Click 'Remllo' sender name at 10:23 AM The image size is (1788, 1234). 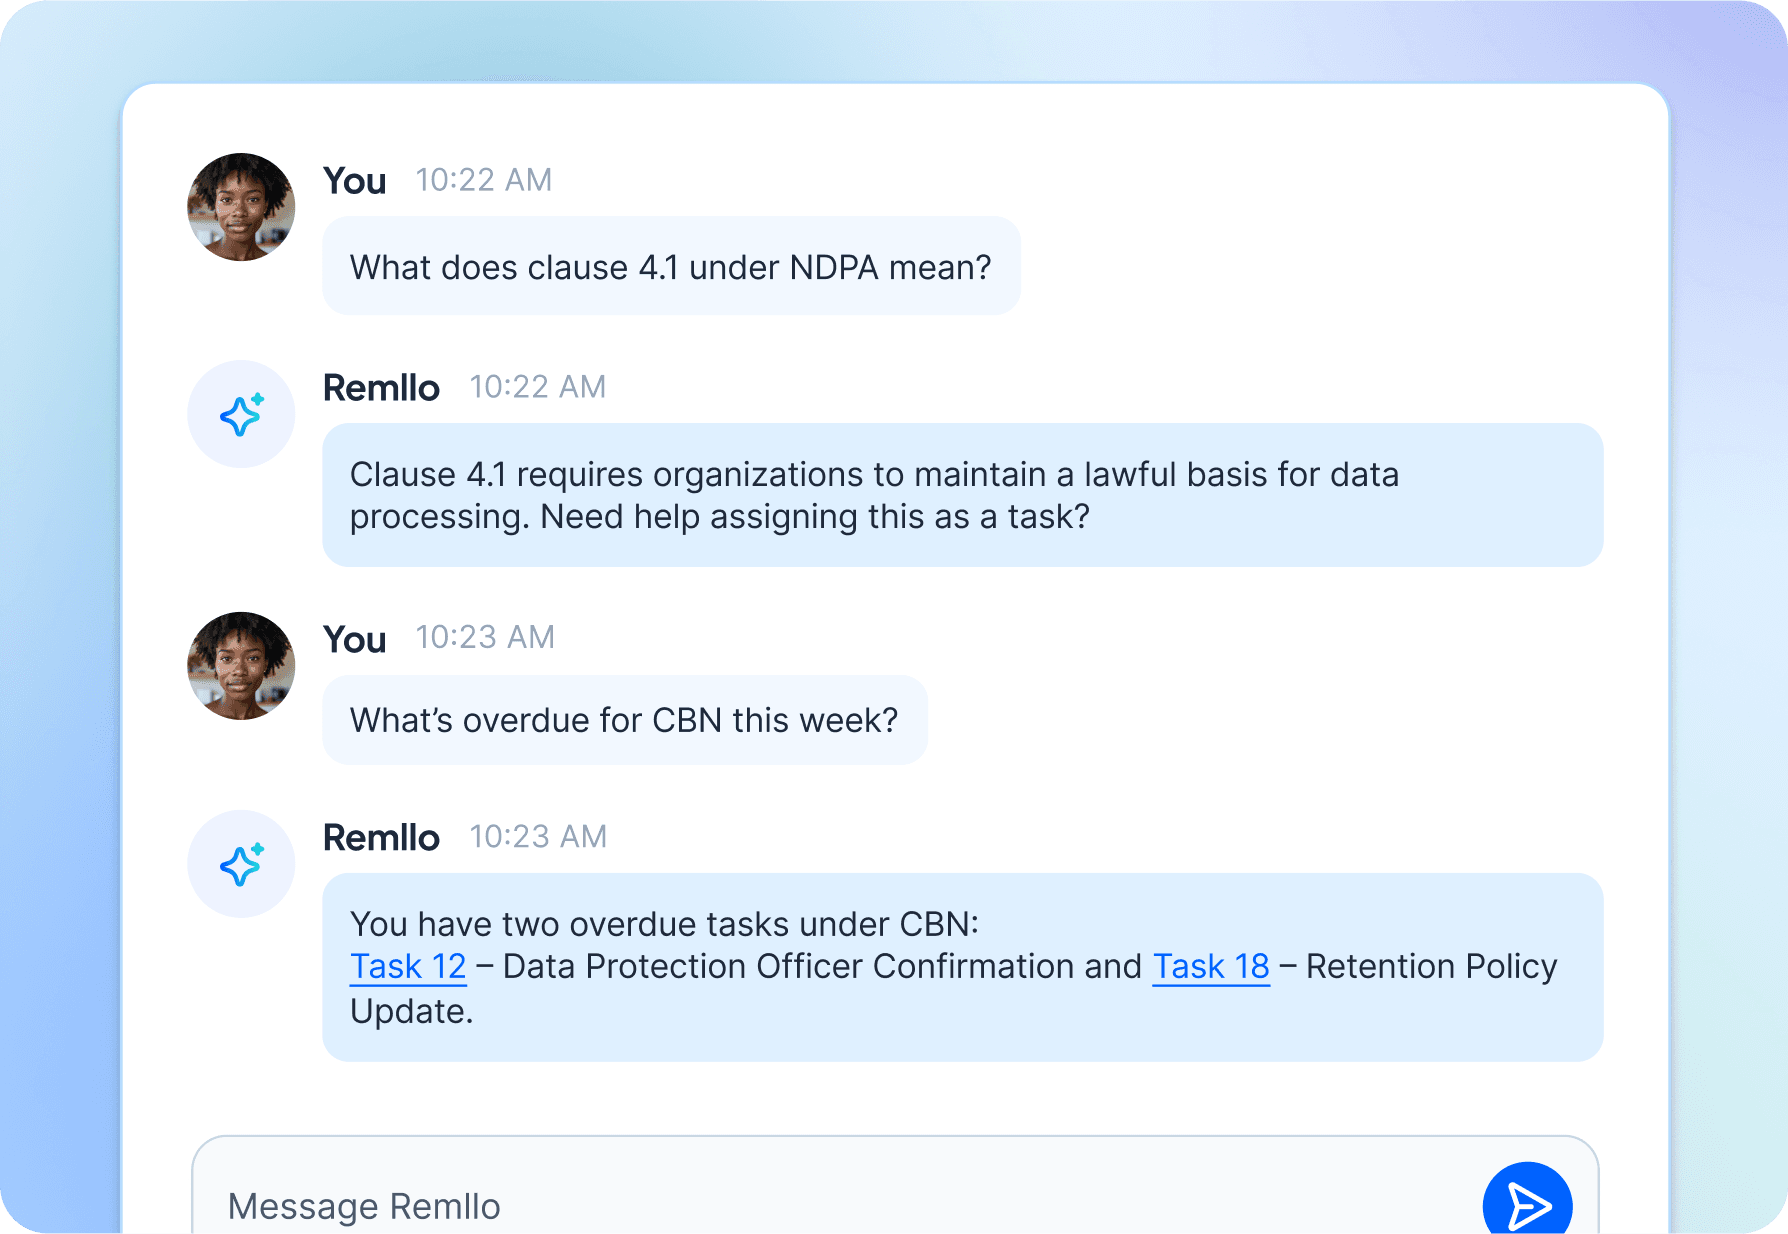pyautogui.click(x=381, y=838)
